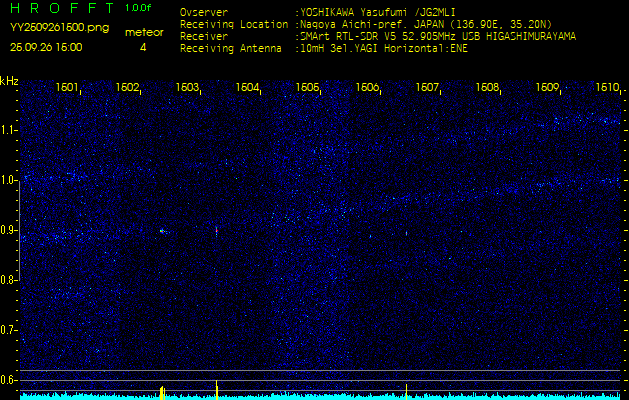Click the HROFFT title text
The image size is (629, 400).
pos(61,8)
